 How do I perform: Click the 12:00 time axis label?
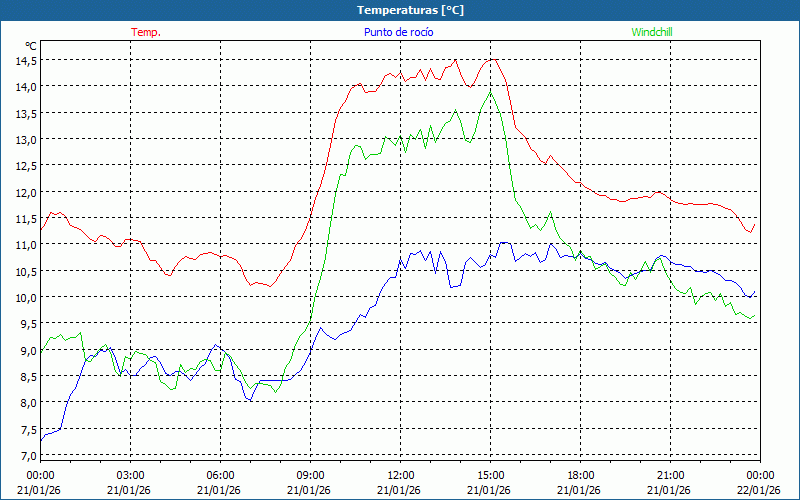click(x=400, y=475)
